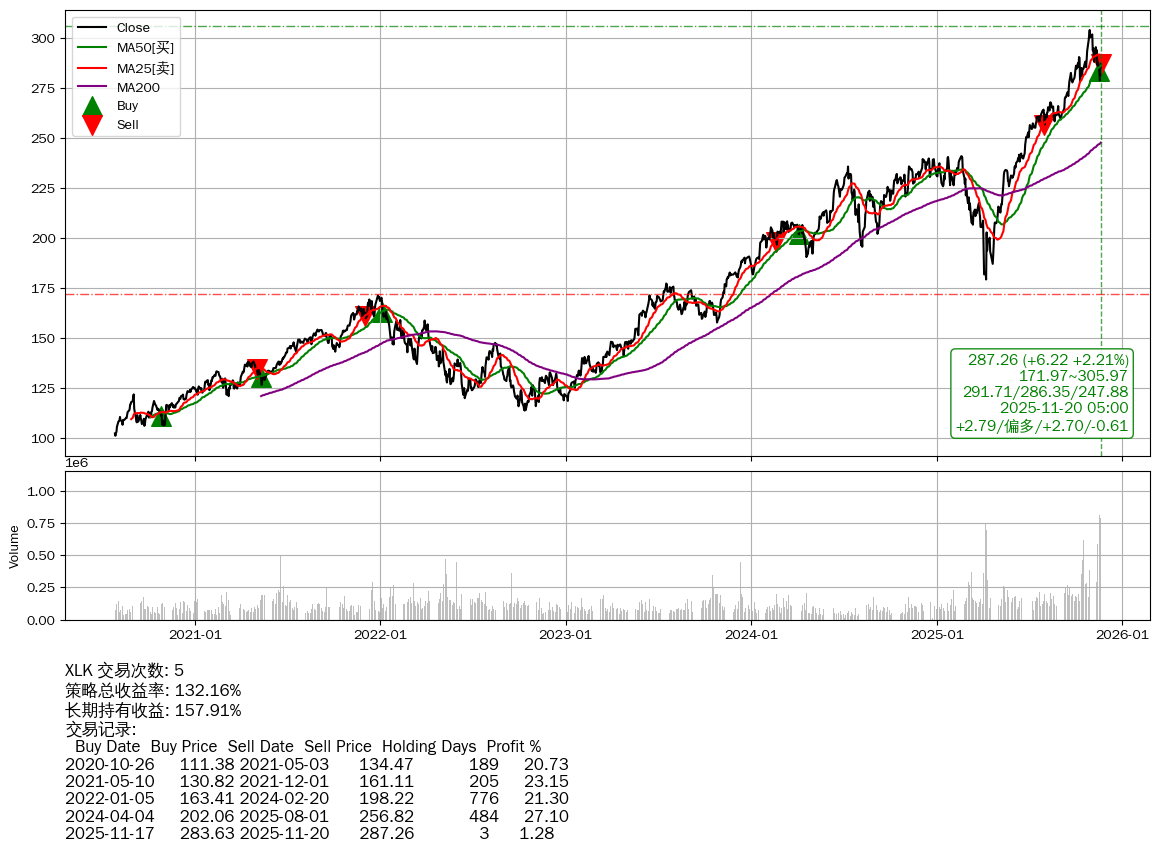
Task: Click the Sell marker from May 2021
Action: point(257,368)
